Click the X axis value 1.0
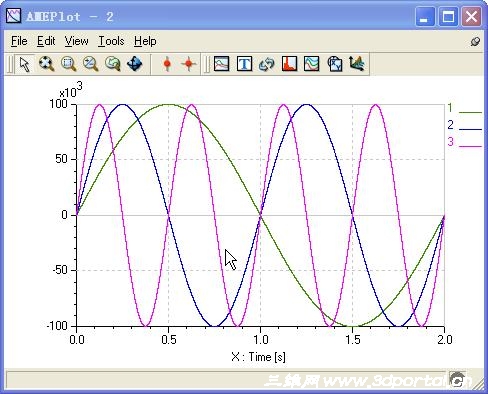 click(x=261, y=340)
